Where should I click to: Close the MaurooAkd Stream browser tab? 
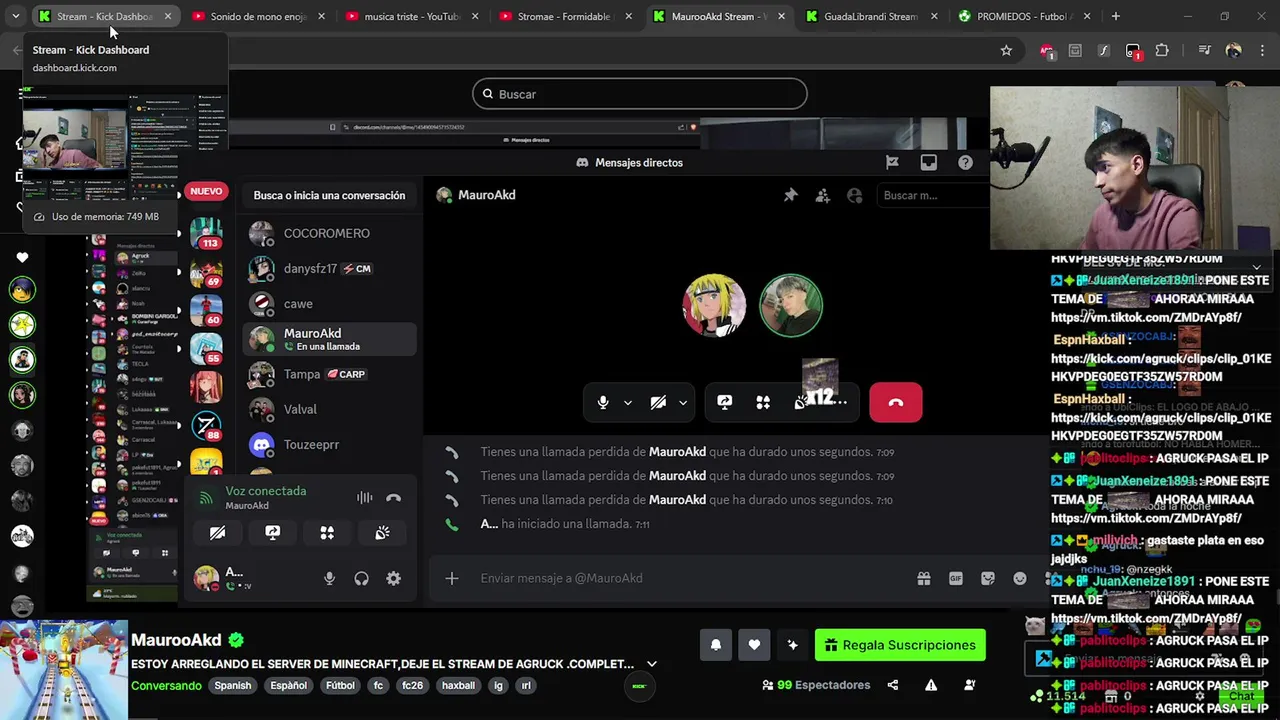783,16
